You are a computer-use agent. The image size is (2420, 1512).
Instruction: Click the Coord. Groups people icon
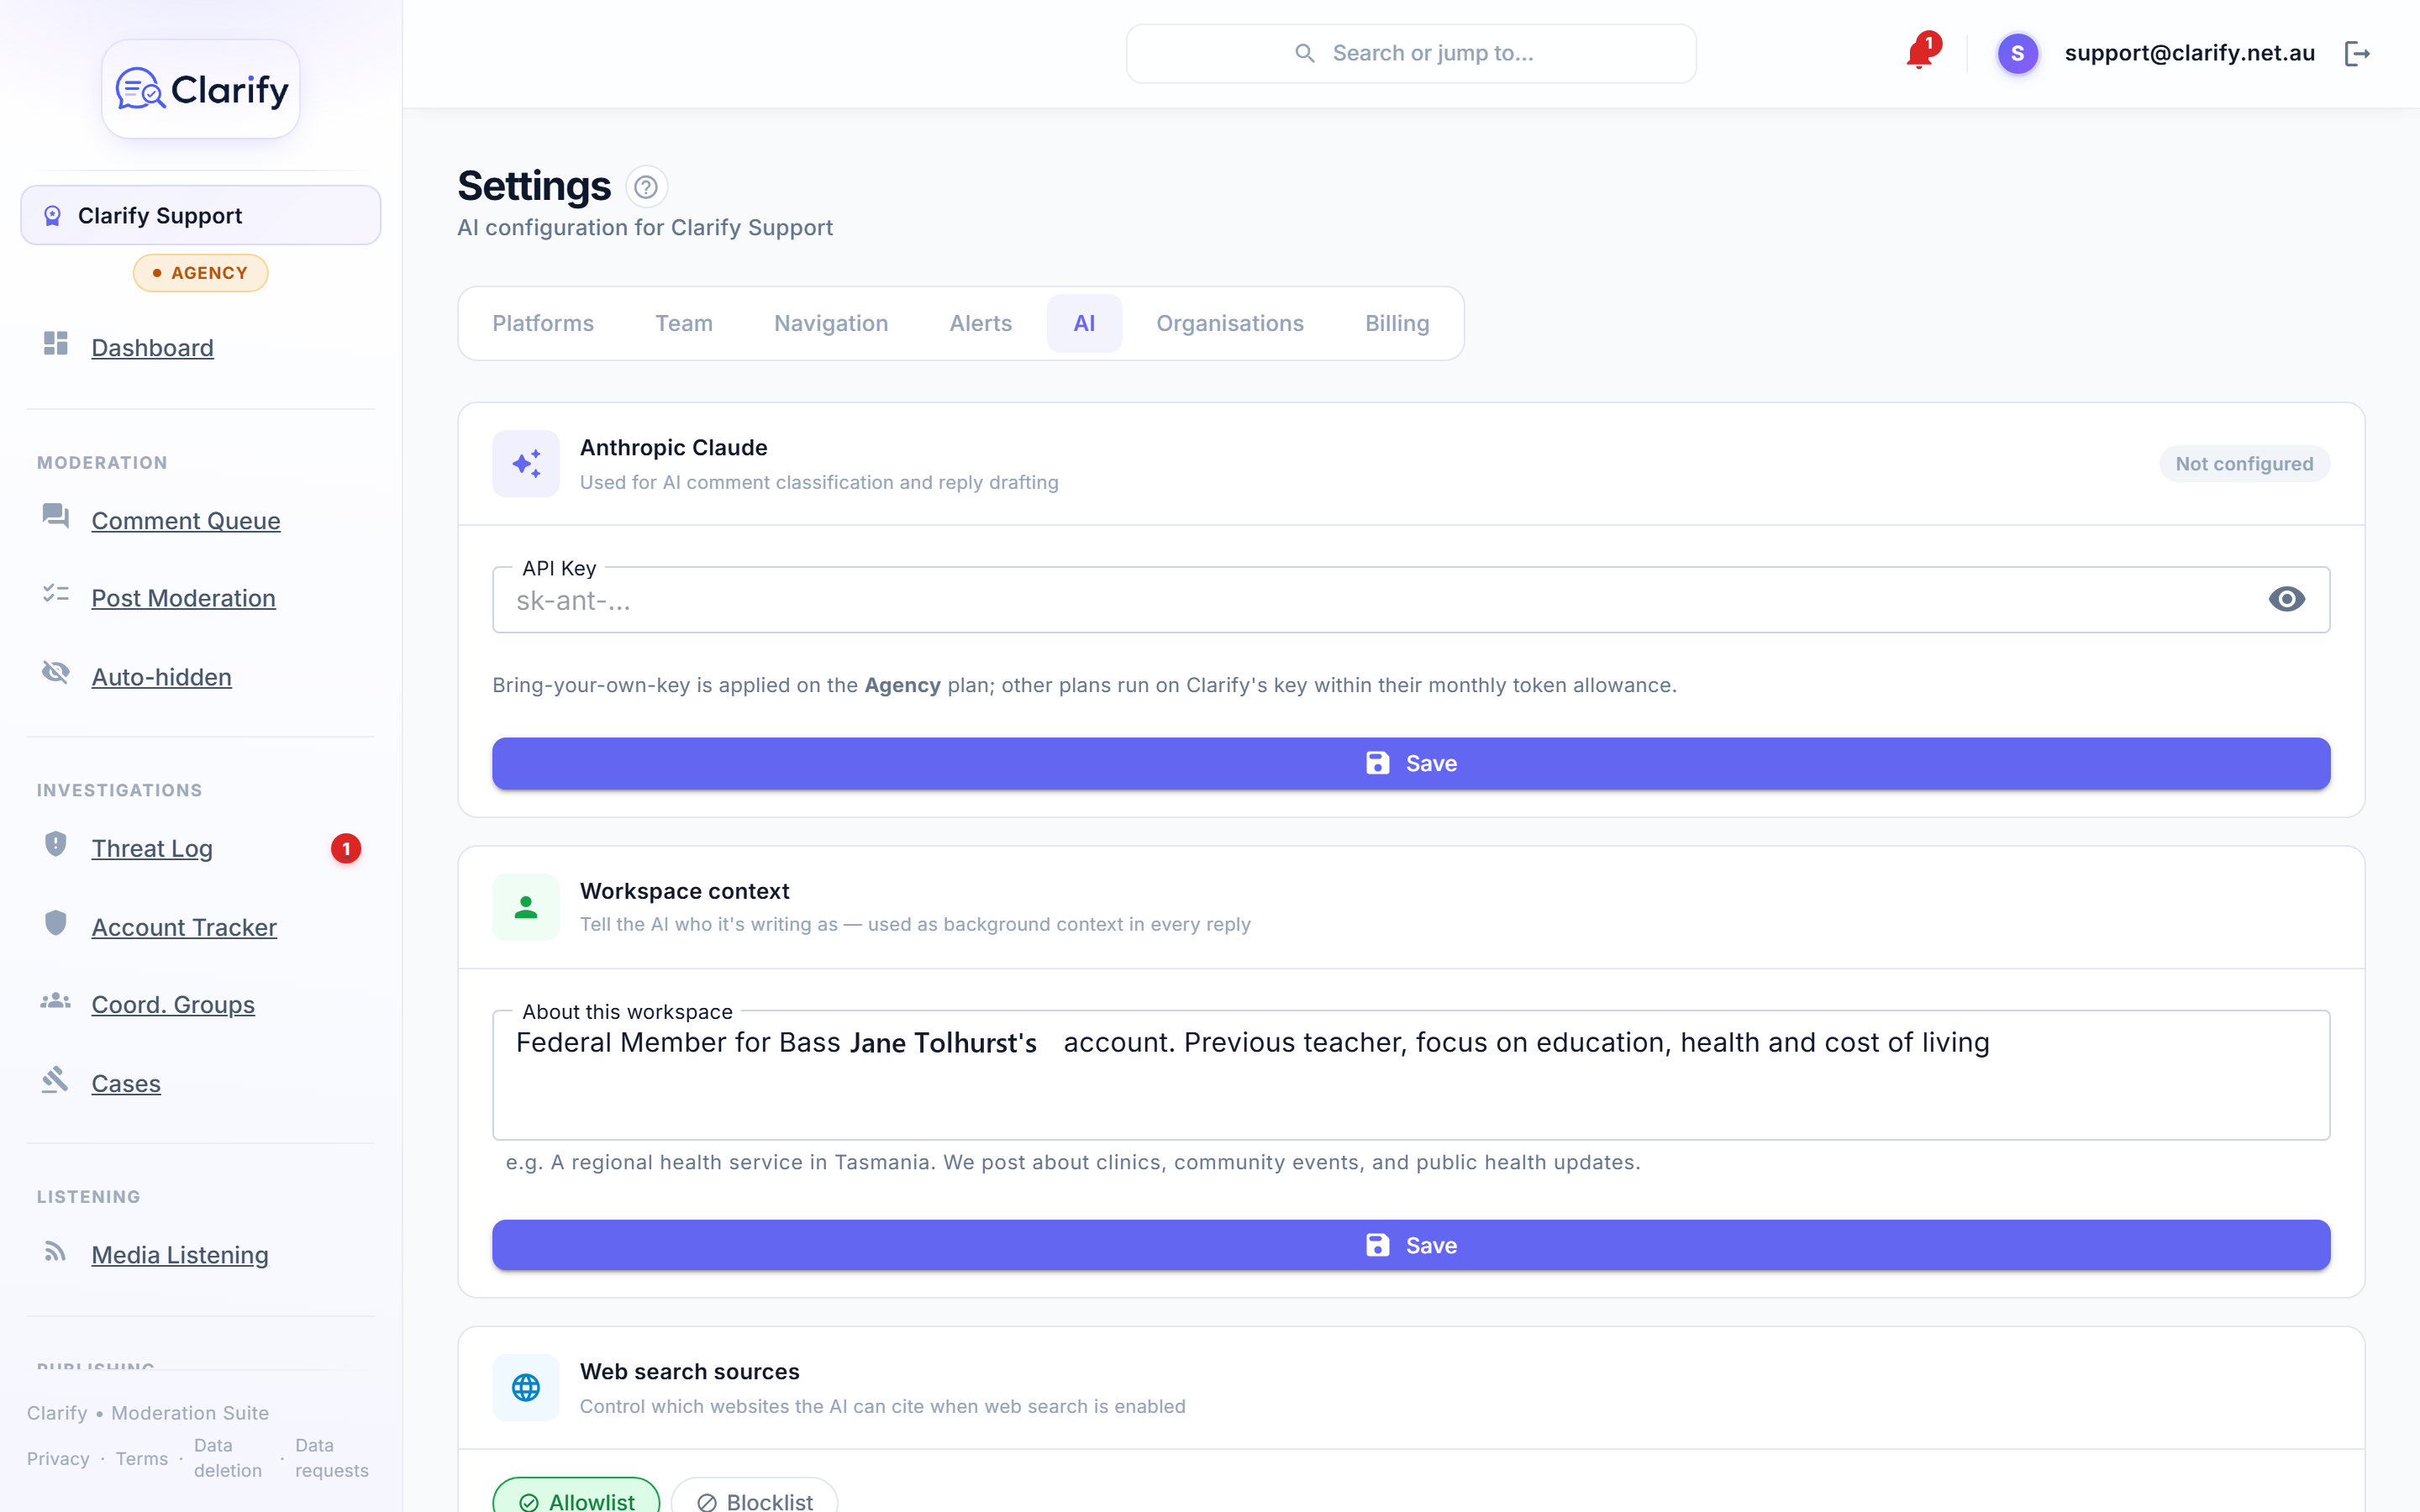[x=56, y=1001]
